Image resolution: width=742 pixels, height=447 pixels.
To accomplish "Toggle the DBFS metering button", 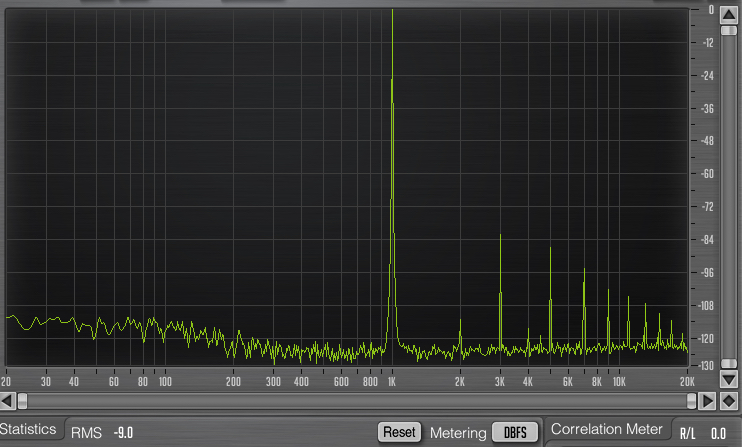I will (515, 432).
